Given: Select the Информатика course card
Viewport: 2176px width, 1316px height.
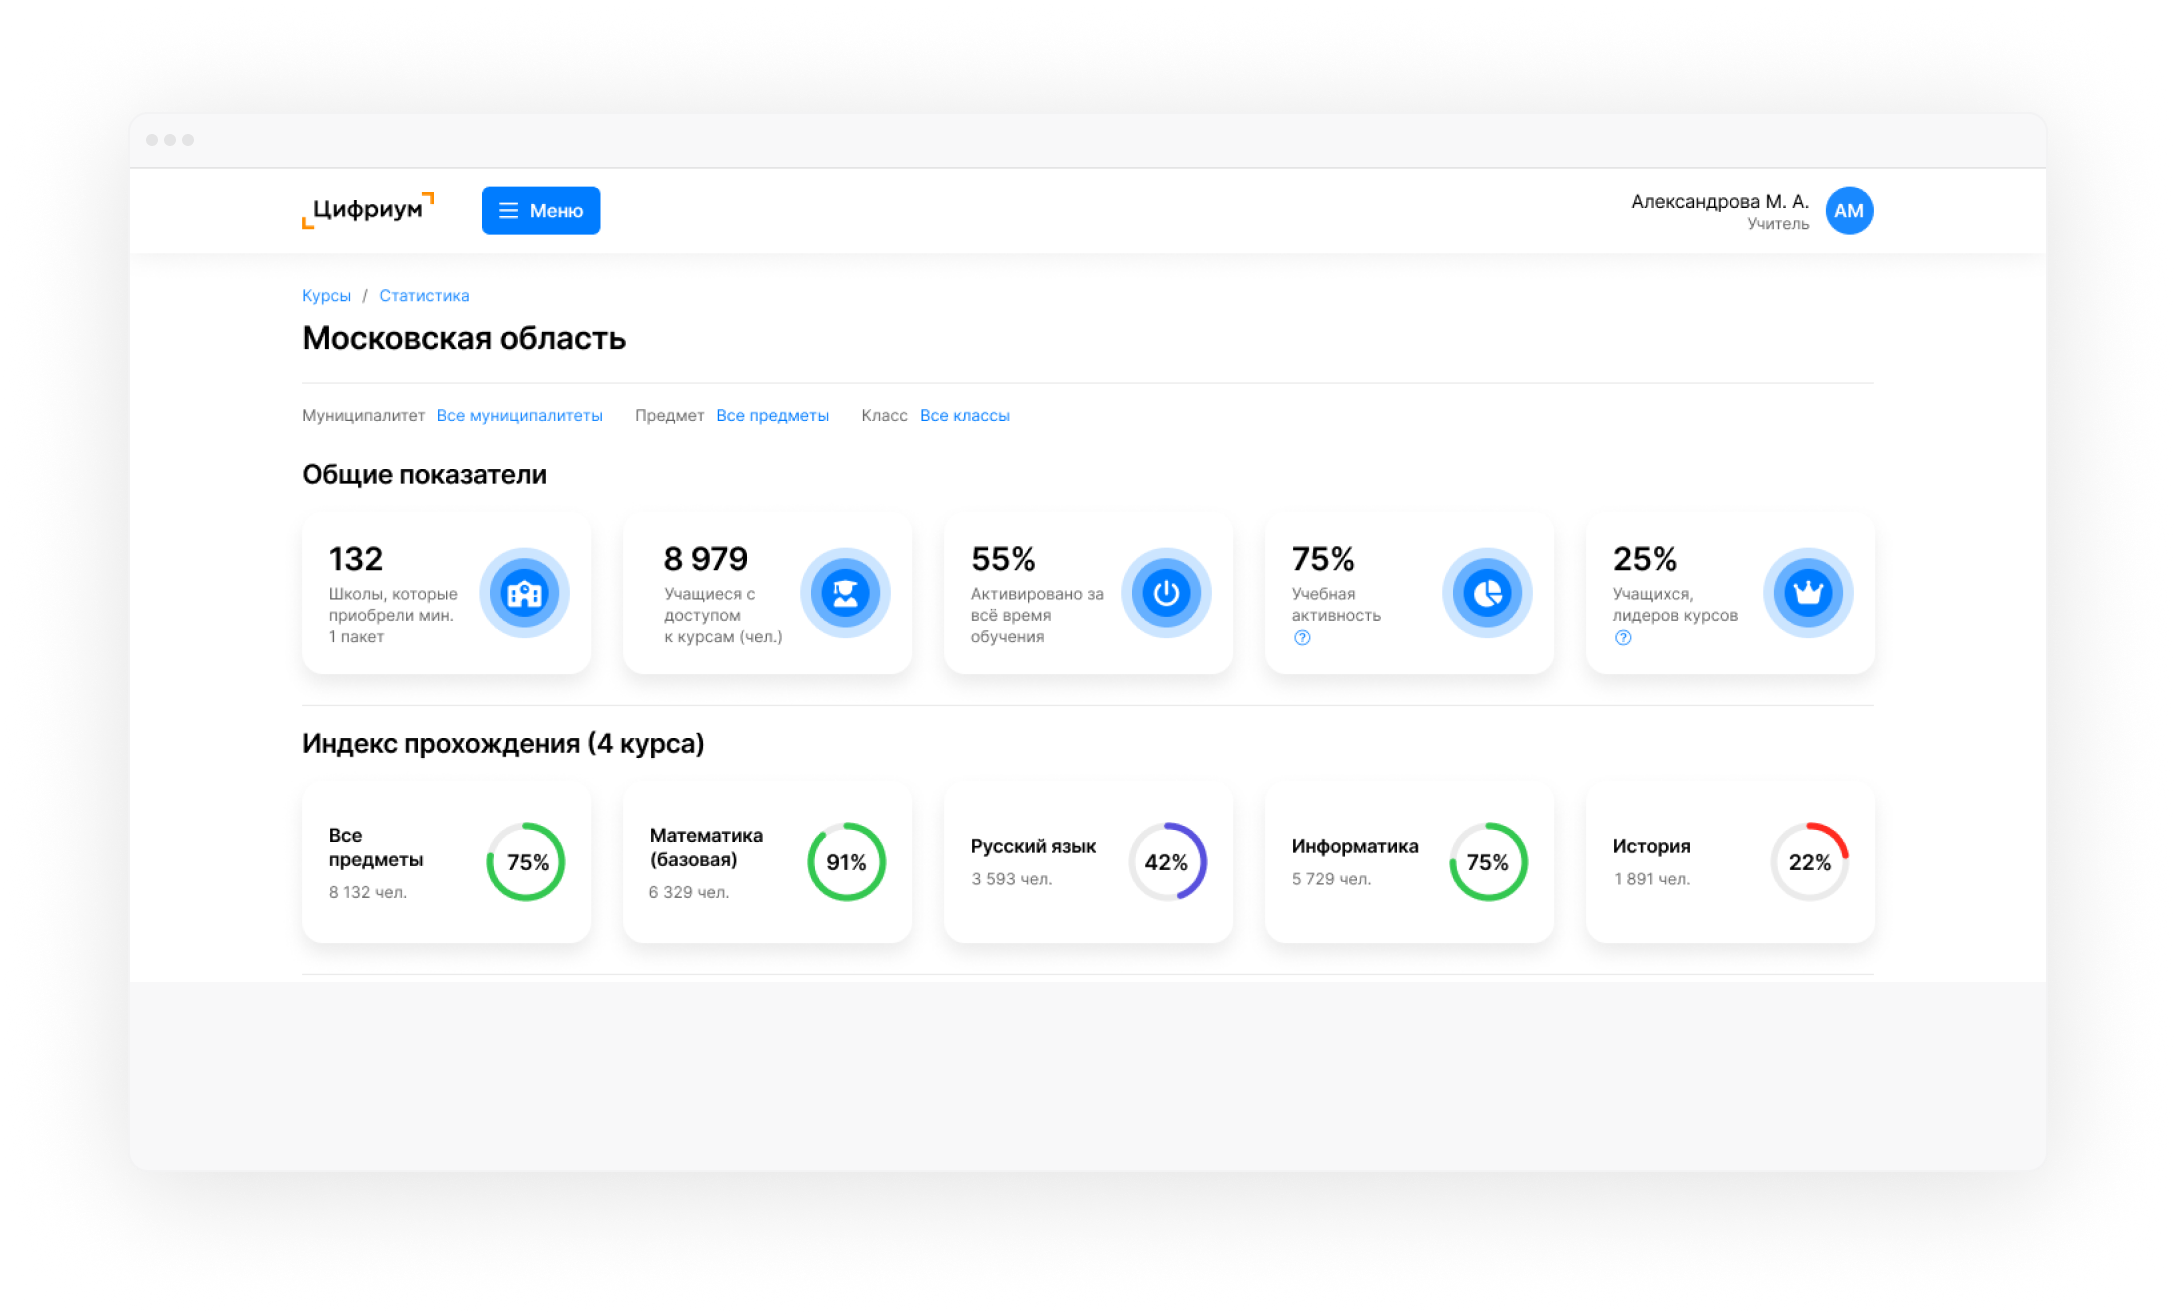Looking at the screenshot, I should tap(1408, 862).
